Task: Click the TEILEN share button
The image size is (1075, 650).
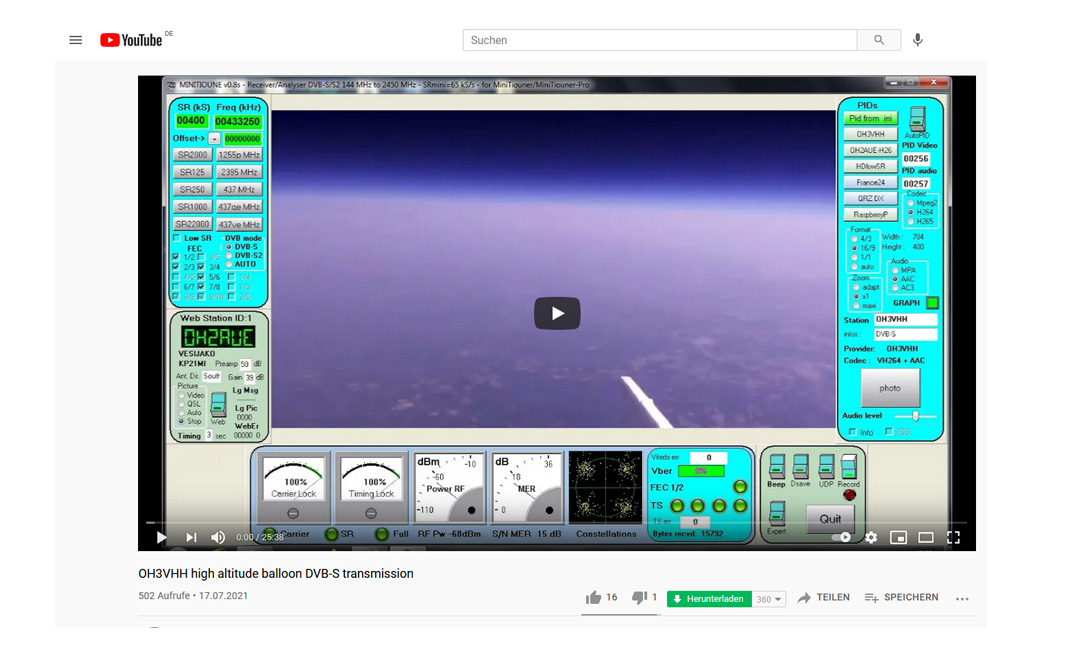Action: point(823,598)
